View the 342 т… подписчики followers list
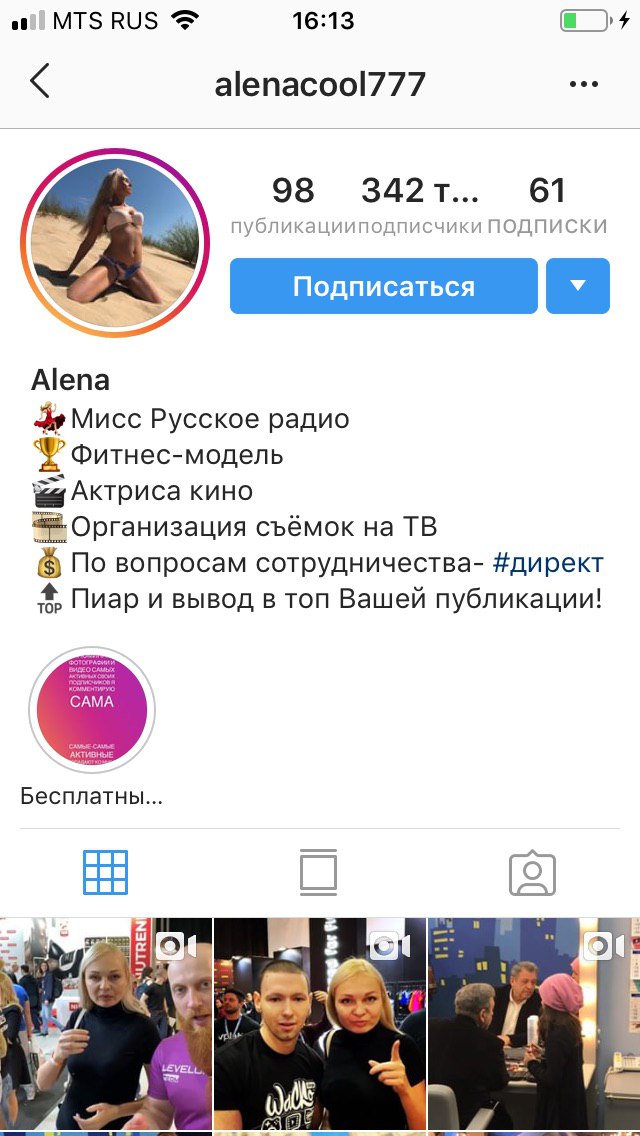Image resolution: width=640 pixels, height=1136 pixels. click(x=420, y=206)
